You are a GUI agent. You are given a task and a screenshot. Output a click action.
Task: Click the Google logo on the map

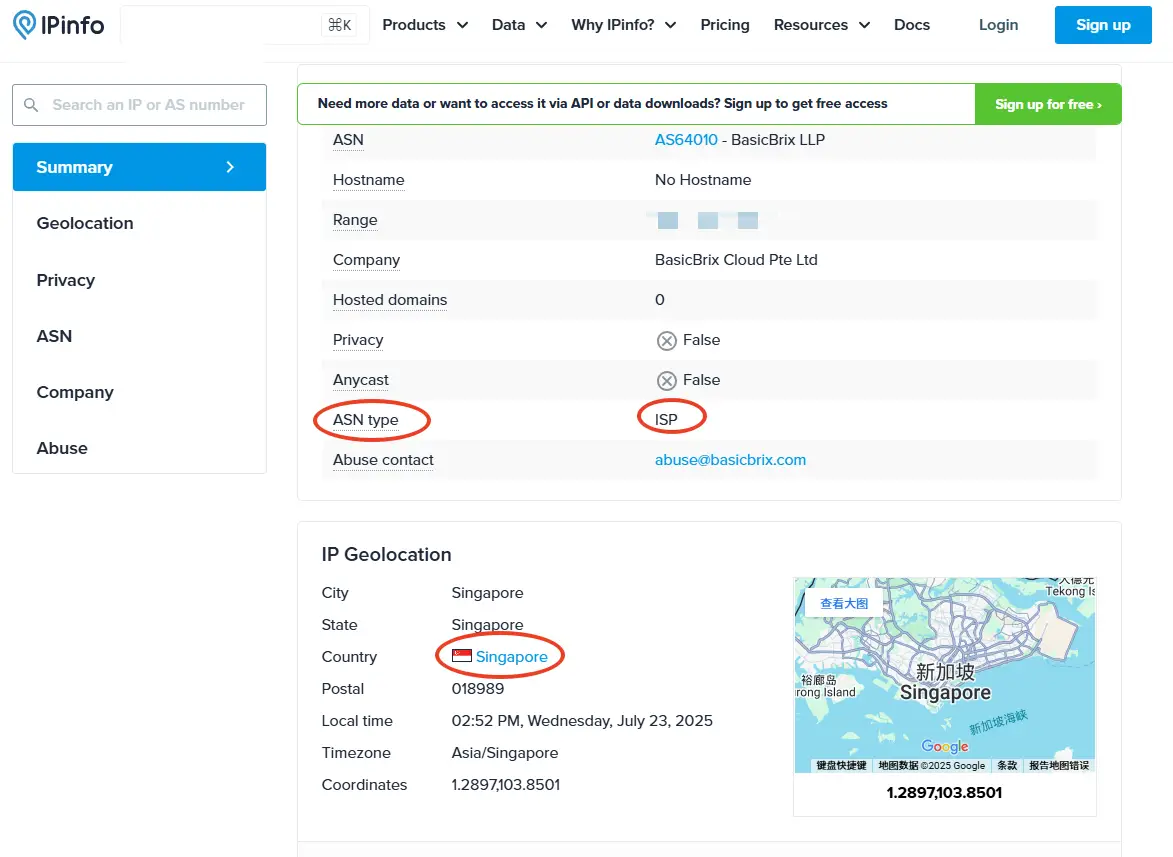click(945, 746)
